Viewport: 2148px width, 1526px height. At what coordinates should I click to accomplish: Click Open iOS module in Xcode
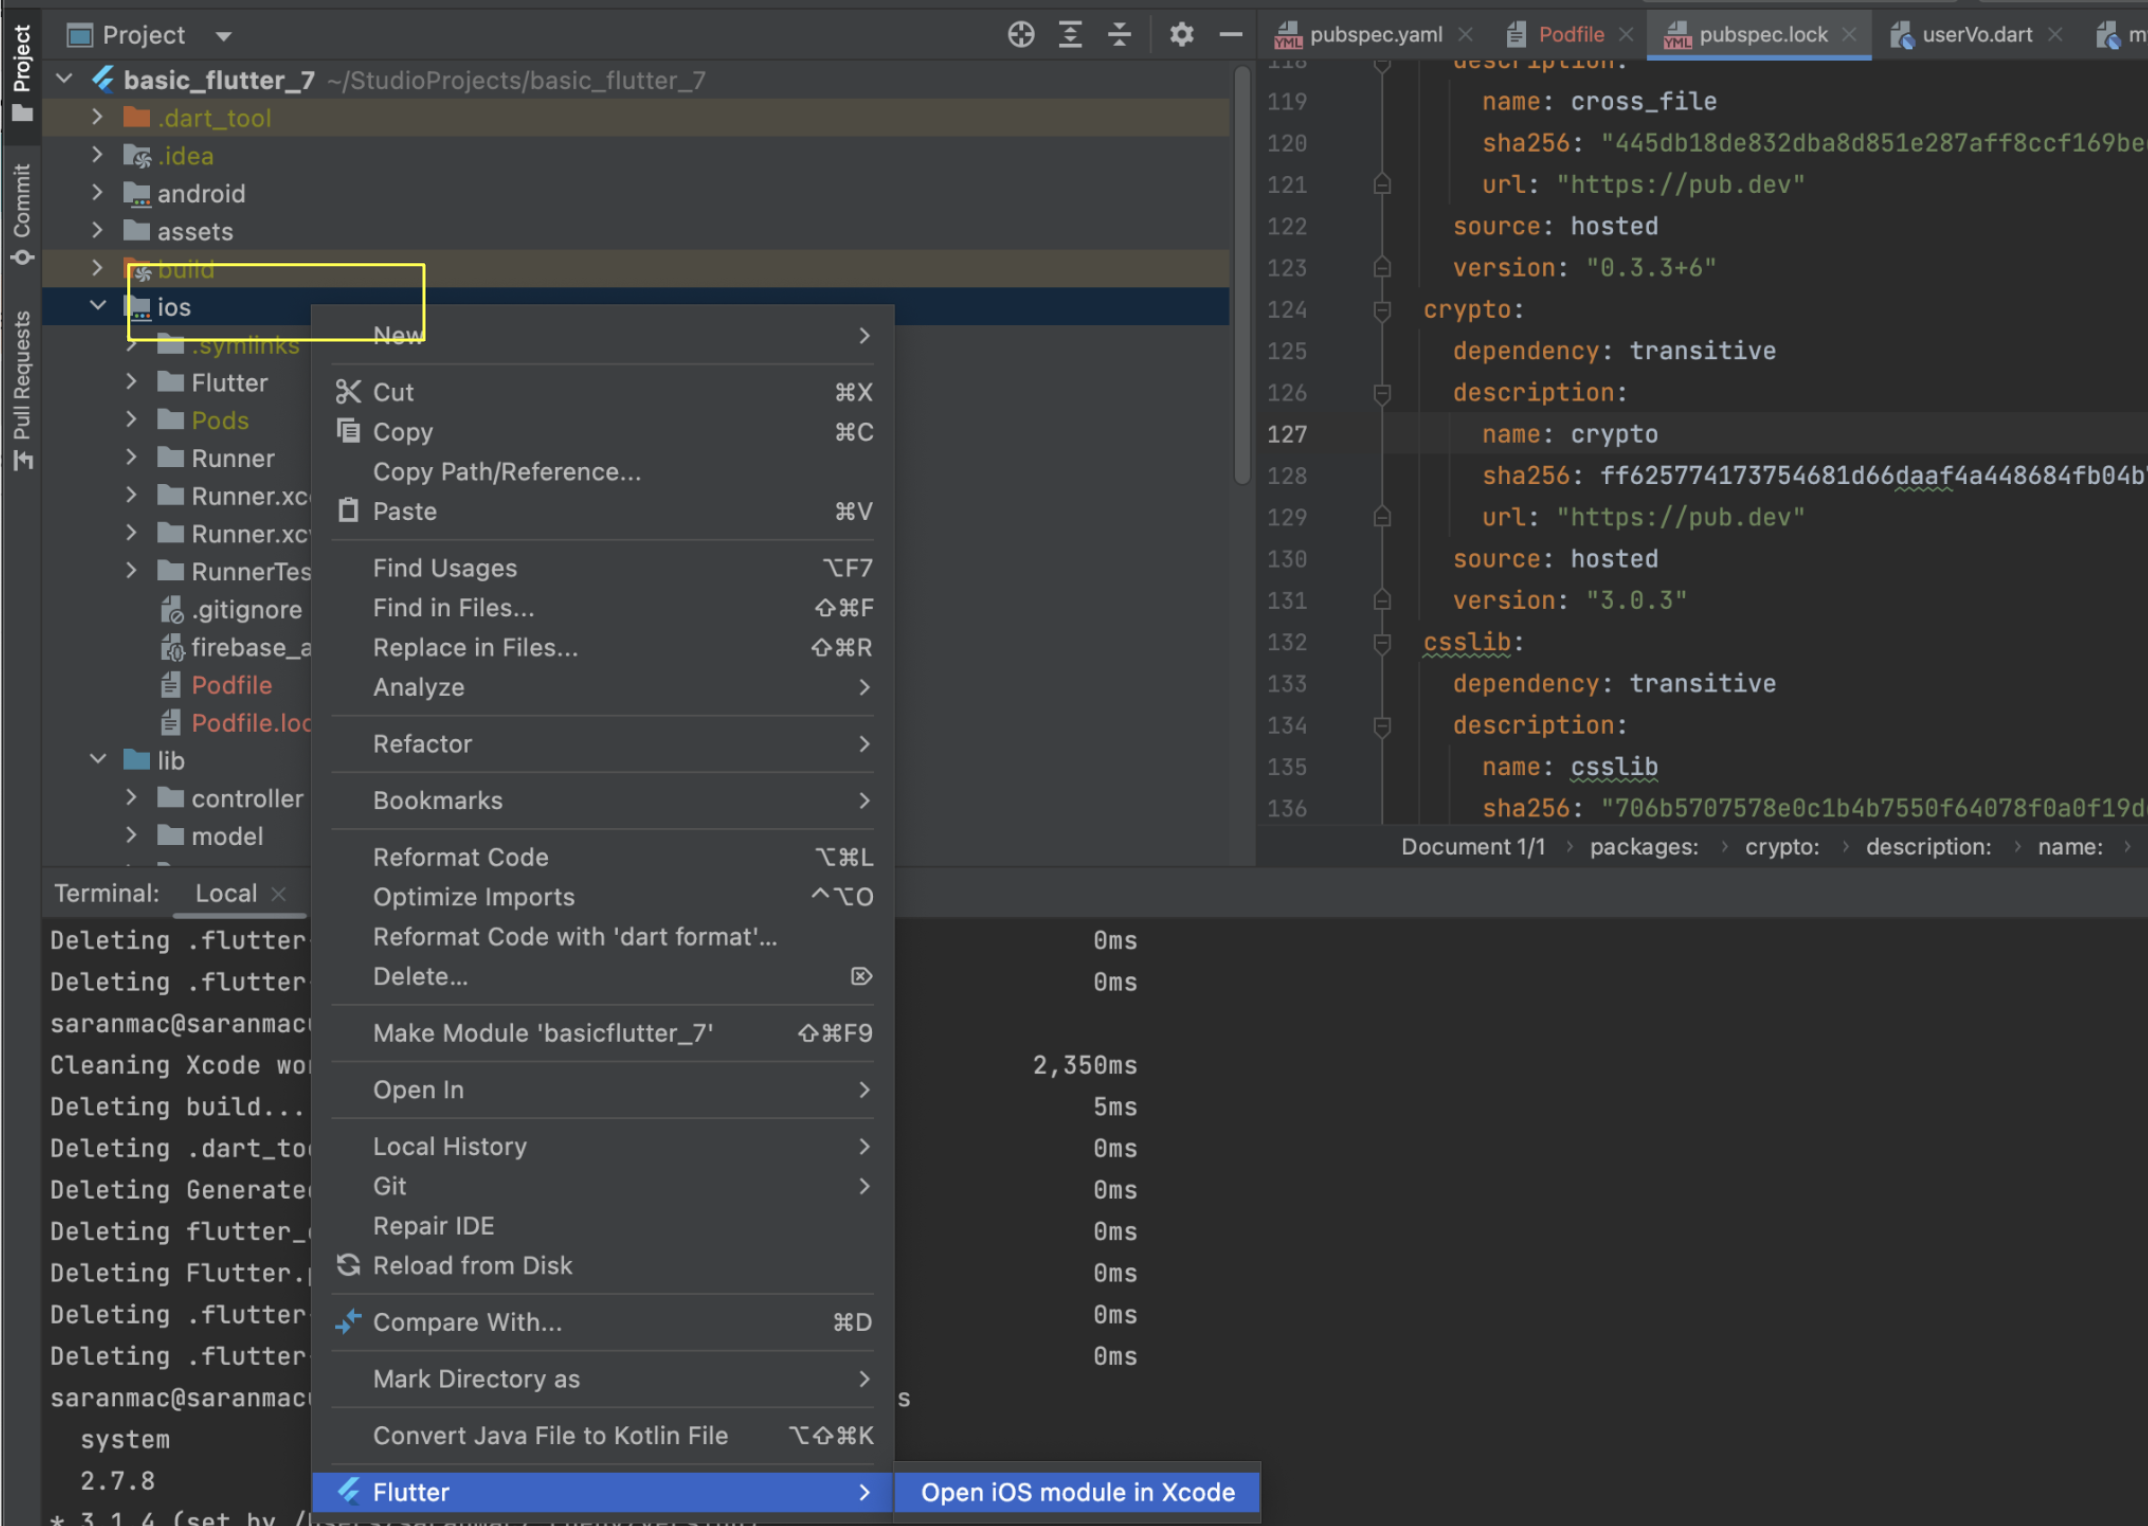tap(1077, 1492)
